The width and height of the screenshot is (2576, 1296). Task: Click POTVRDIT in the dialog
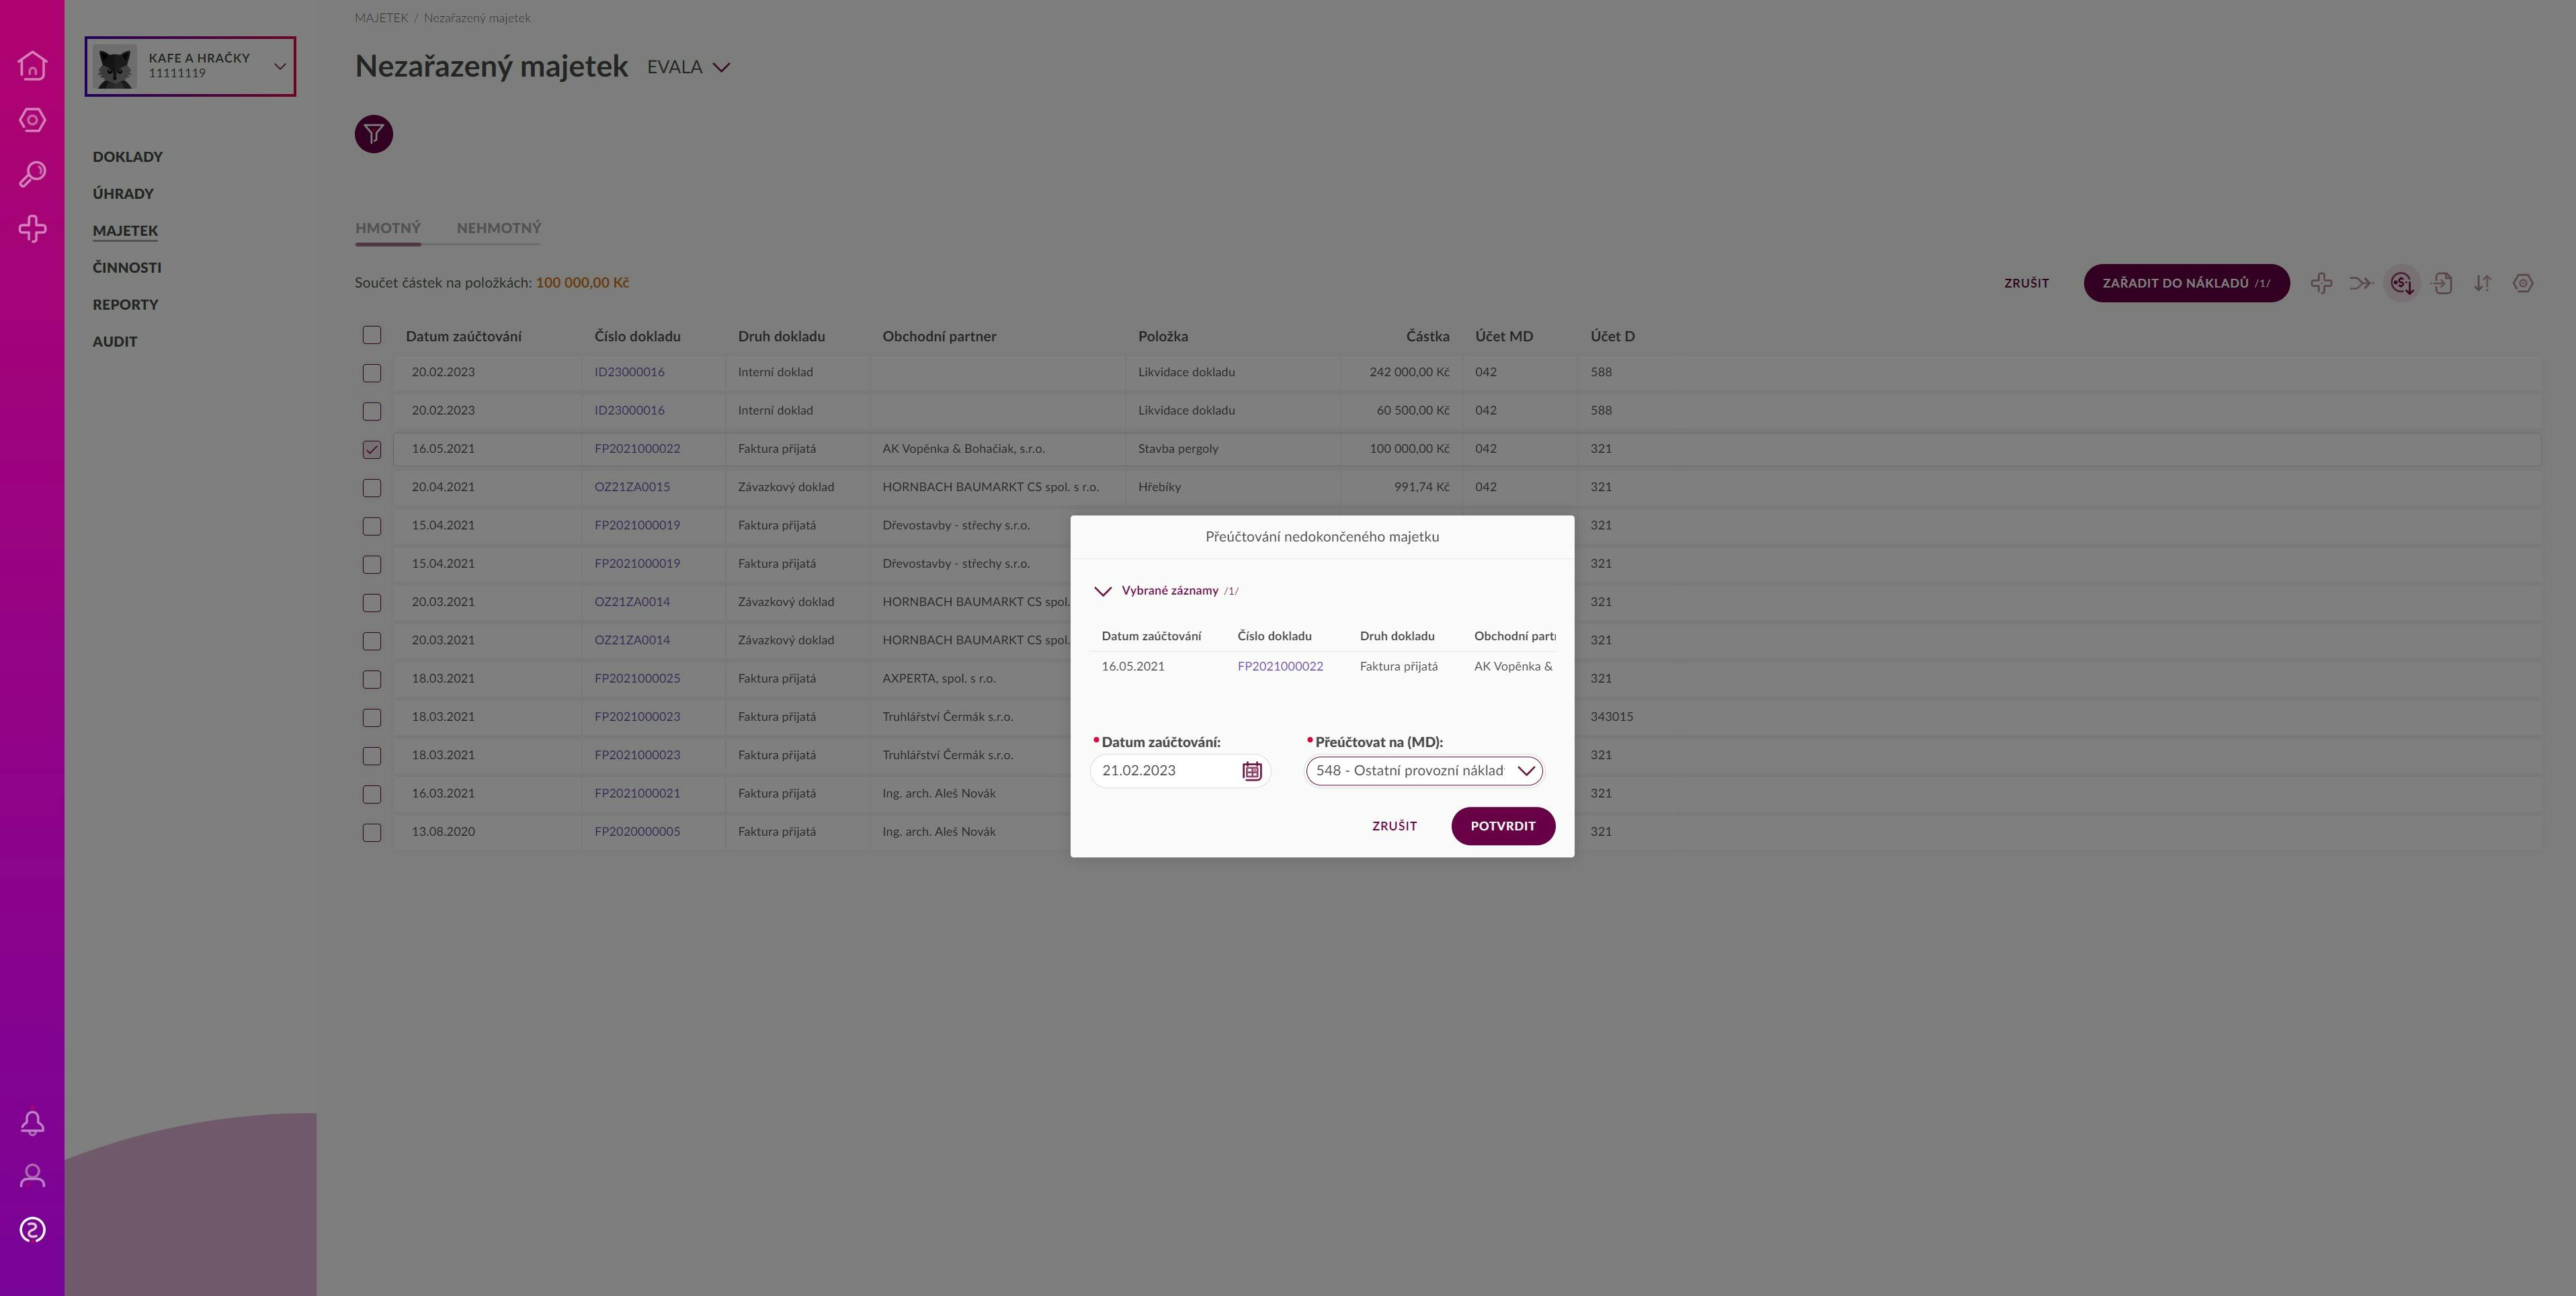[x=1502, y=826]
